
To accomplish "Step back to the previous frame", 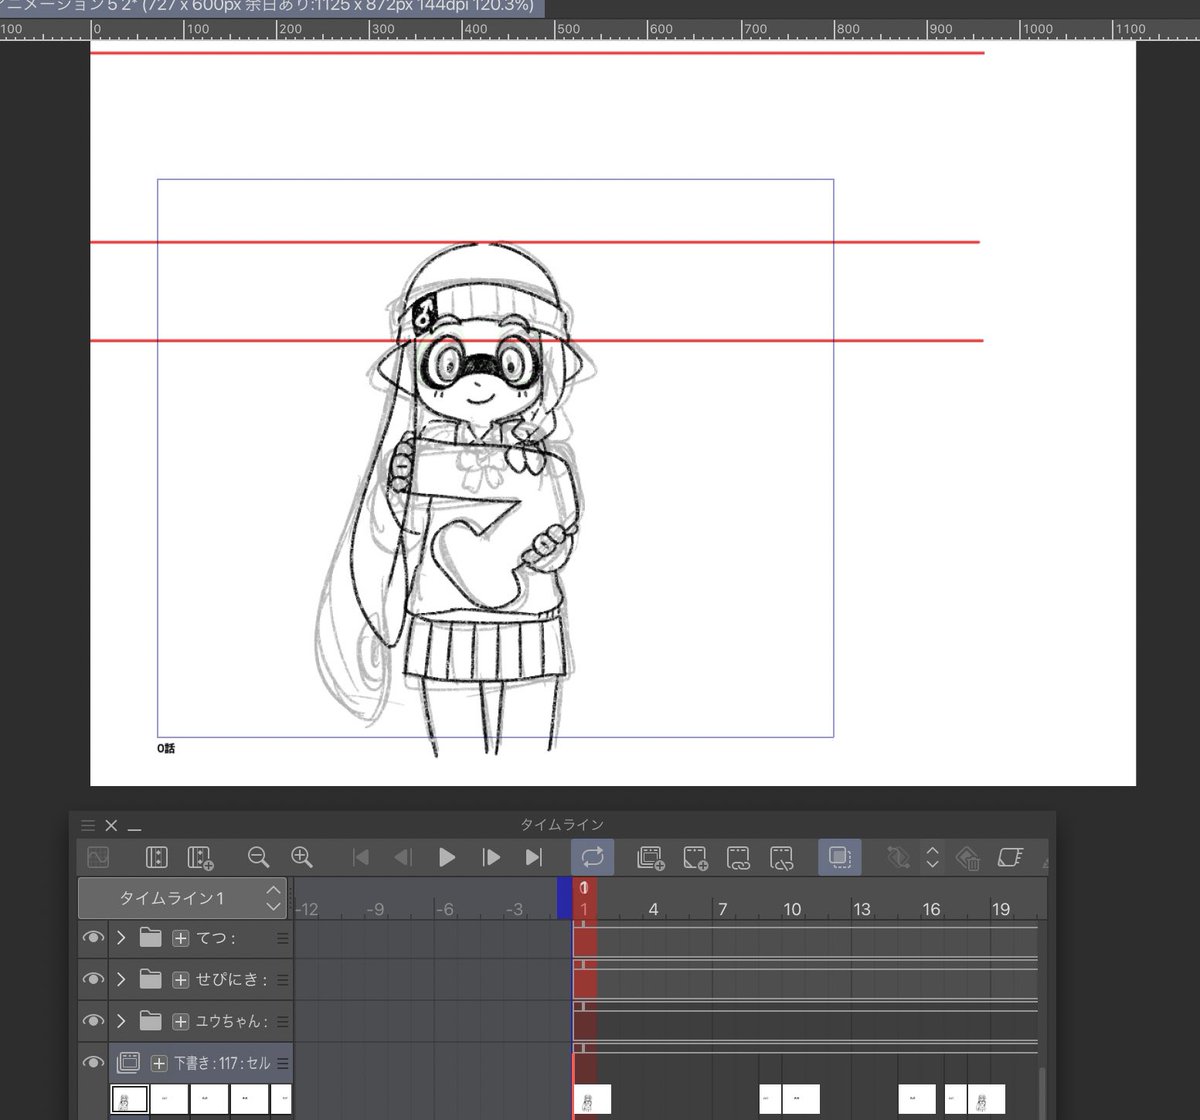I will click(403, 857).
